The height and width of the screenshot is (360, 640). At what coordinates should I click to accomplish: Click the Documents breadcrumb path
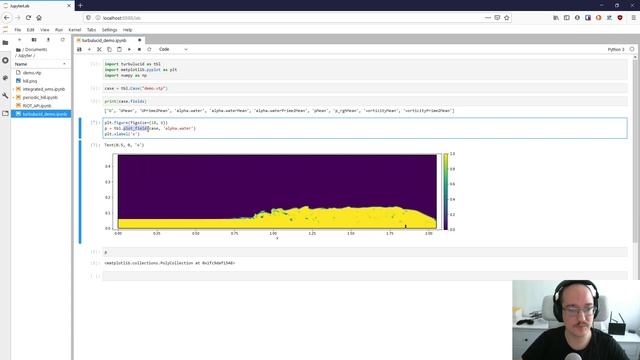[x=35, y=50]
